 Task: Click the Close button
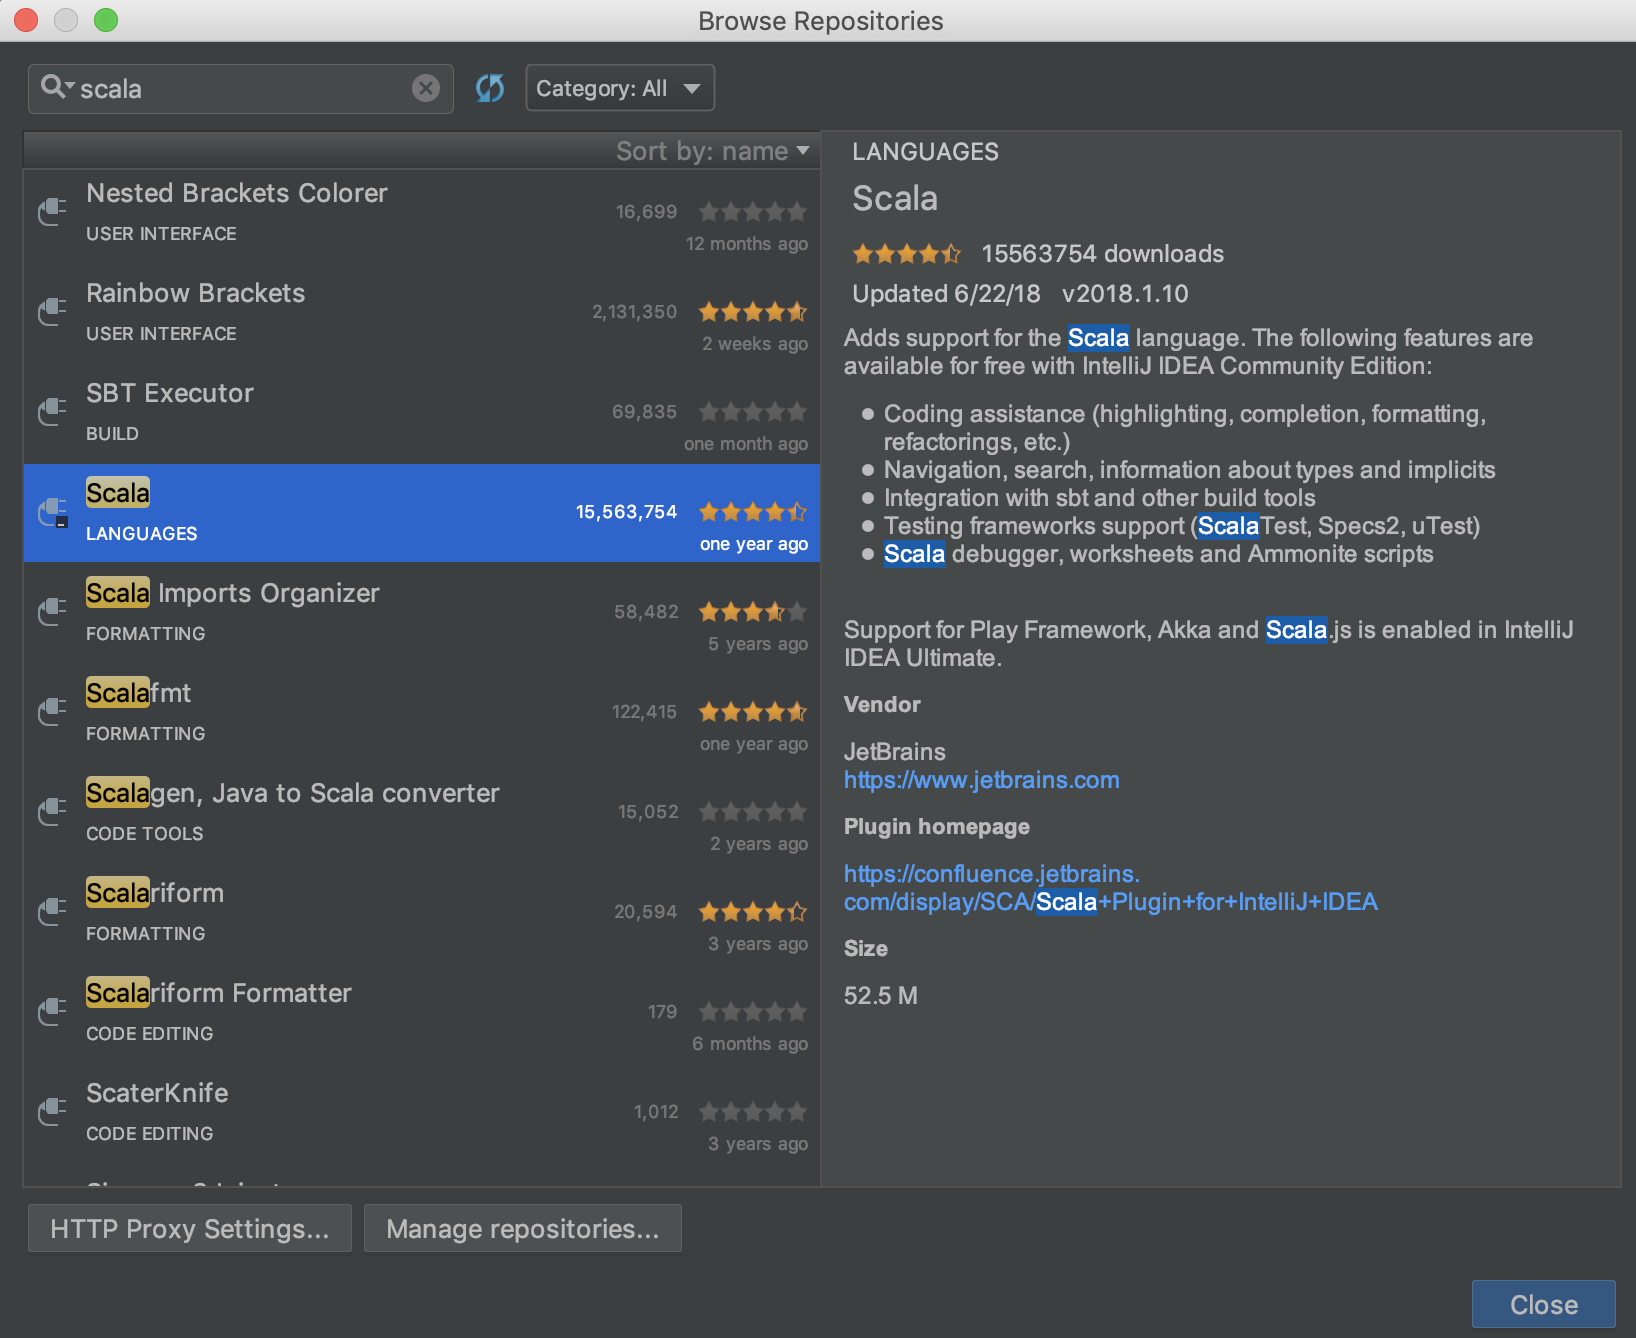pyautogui.click(x=1544, y=1304)
